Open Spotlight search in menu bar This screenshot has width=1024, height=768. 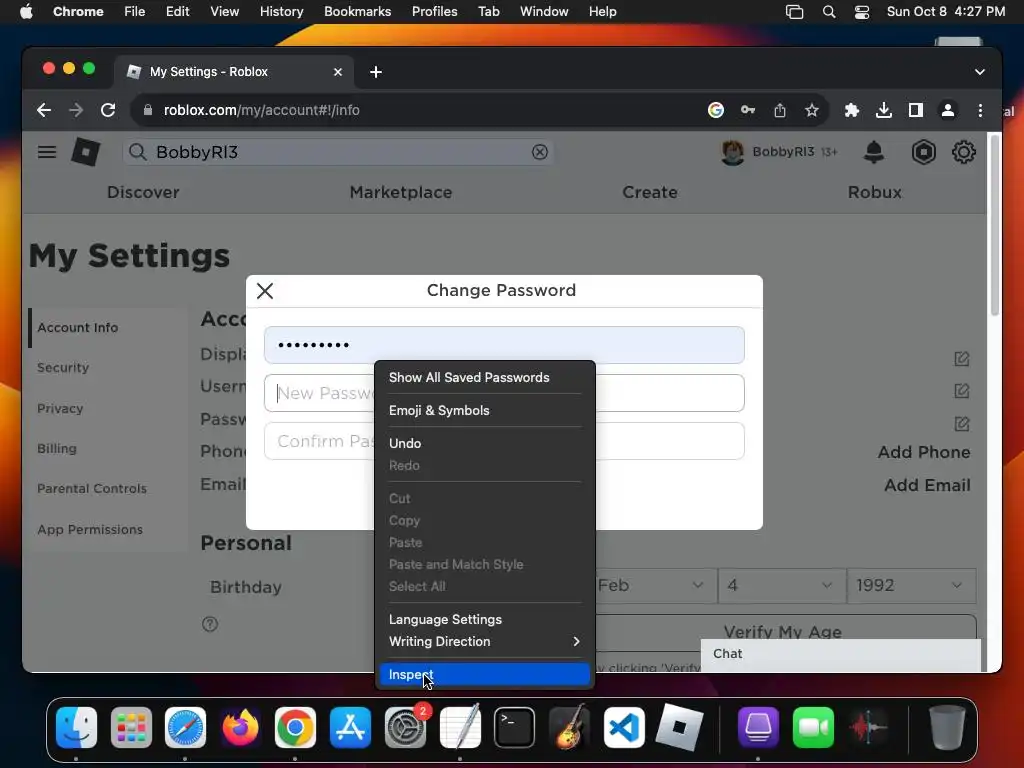tap(829, 12)
